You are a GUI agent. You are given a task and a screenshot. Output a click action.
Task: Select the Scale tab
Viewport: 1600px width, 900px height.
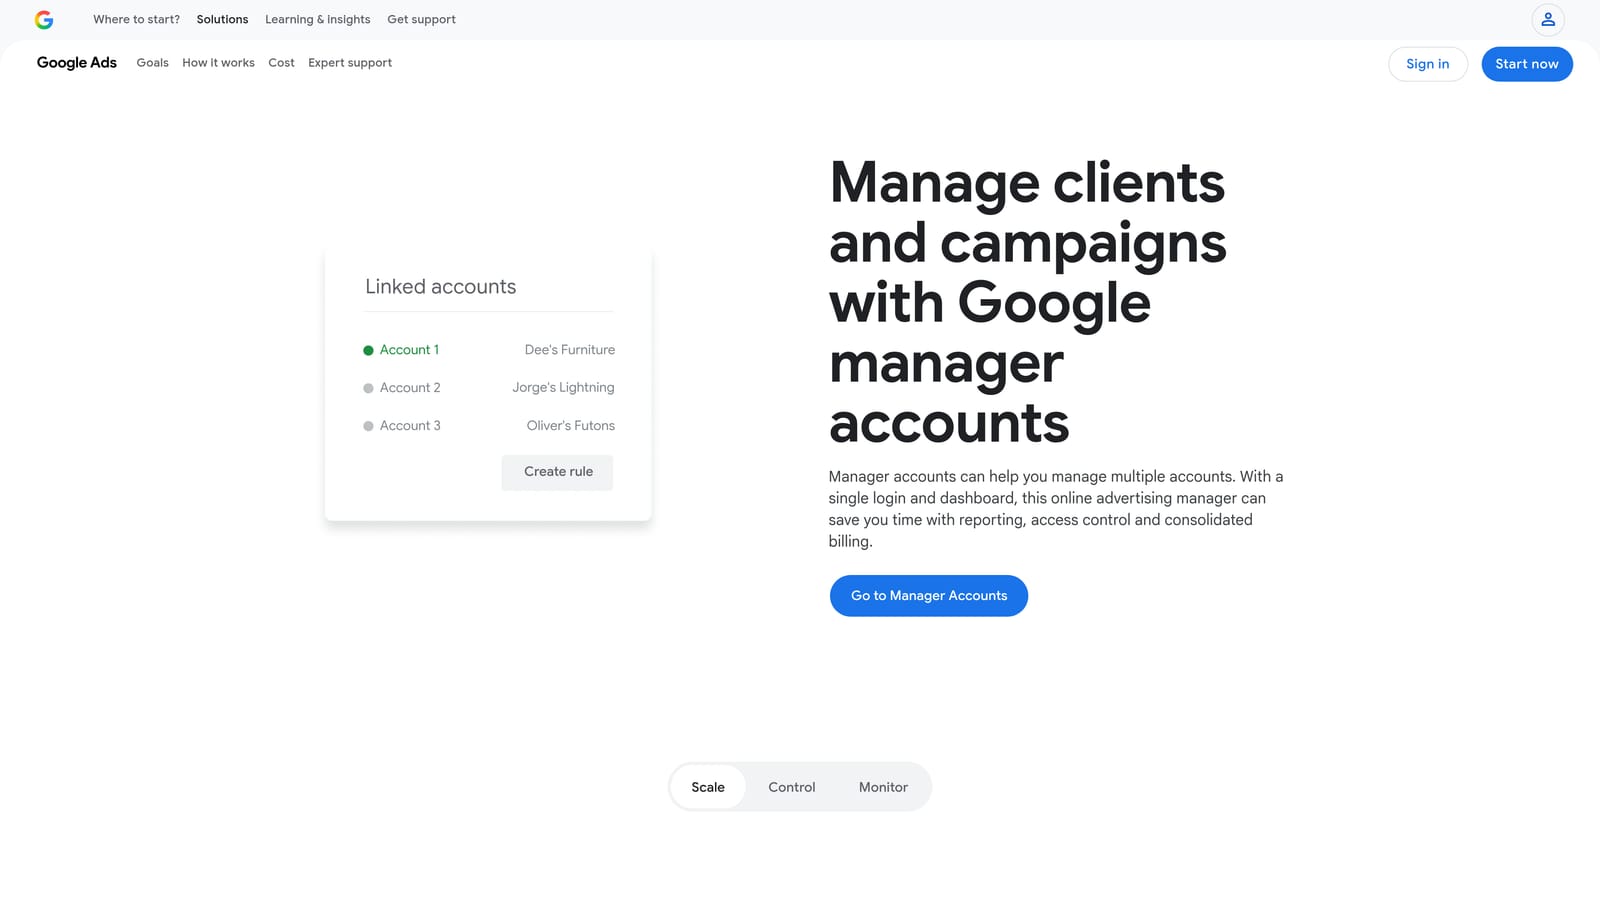coord(708,787)
